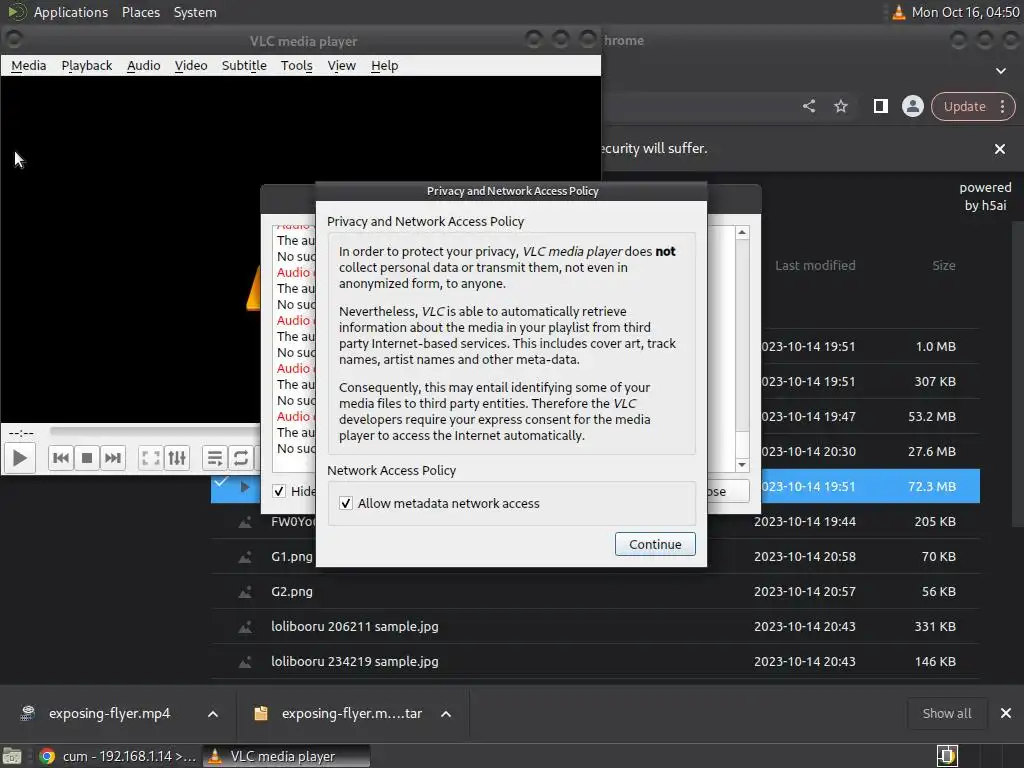Open Chrome's three-dot menu

coord(1002,106)
